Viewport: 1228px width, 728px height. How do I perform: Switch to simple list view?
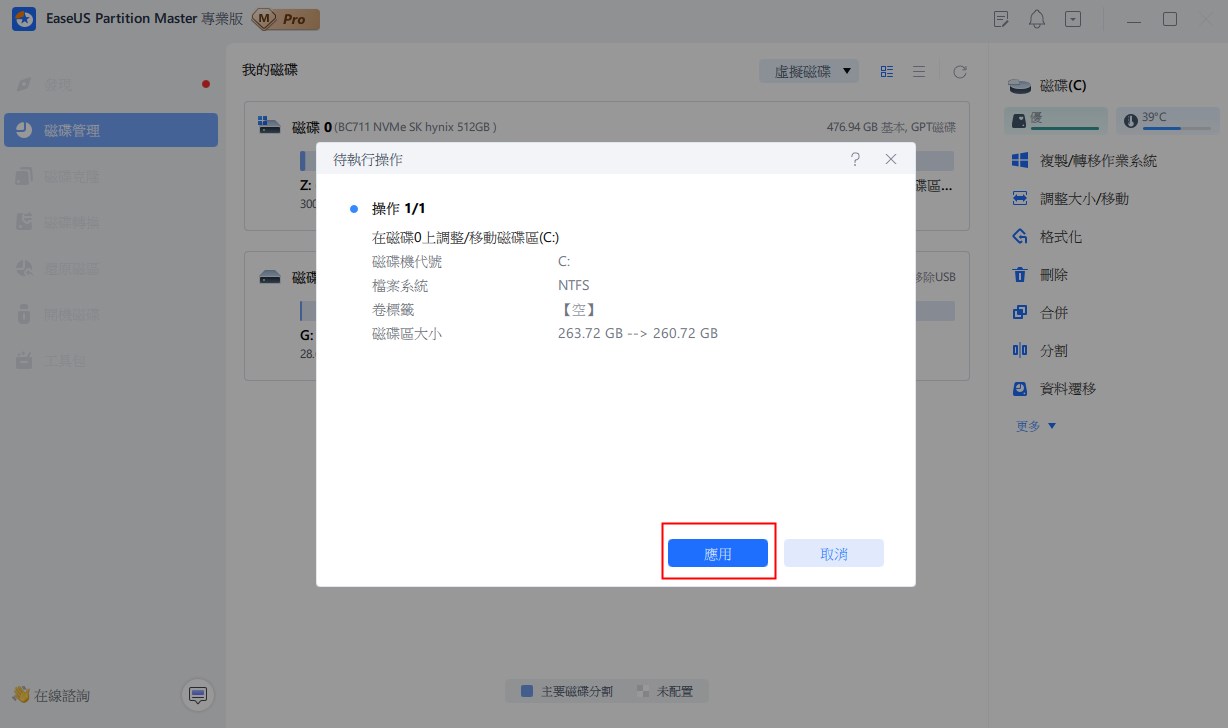[919, 71]
